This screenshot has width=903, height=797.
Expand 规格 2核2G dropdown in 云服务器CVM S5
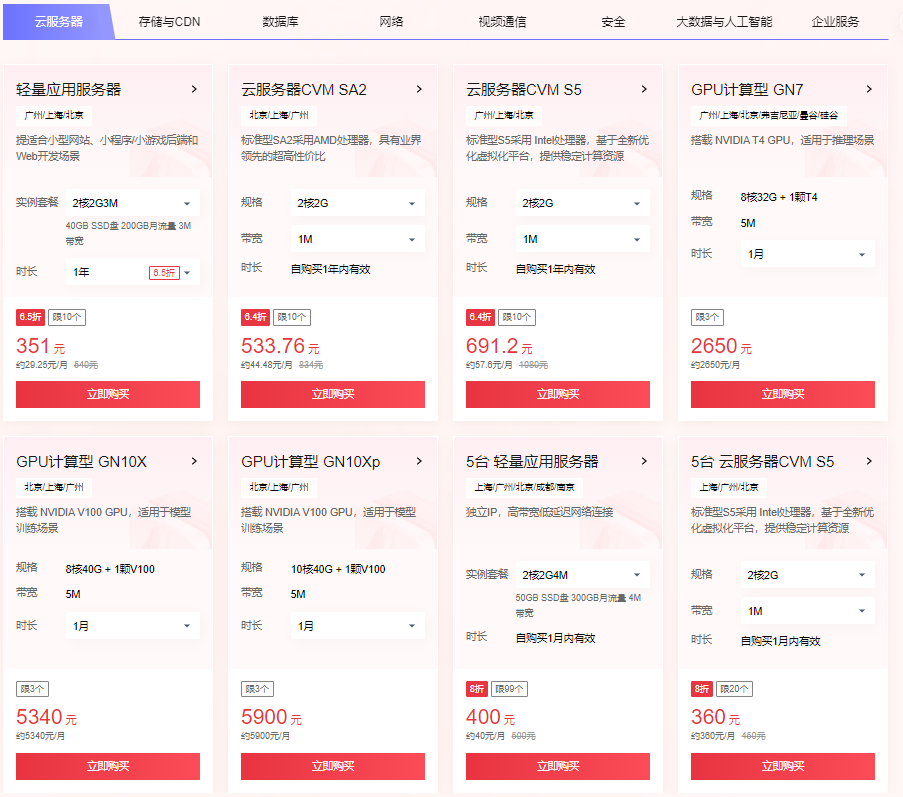tap(583, 203)
